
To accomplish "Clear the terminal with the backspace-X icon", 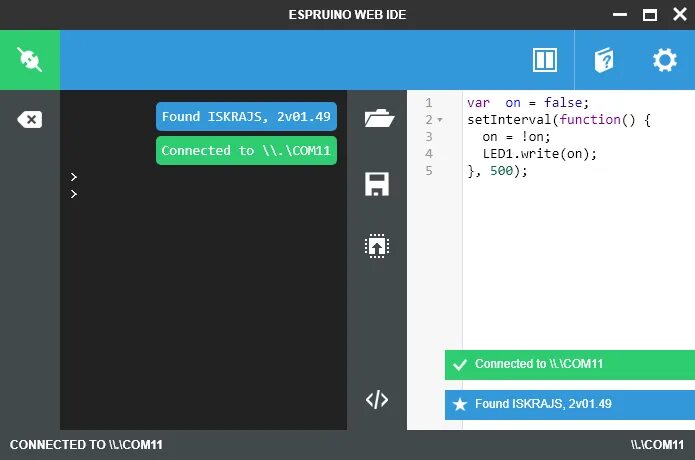I will pos(30,120).
